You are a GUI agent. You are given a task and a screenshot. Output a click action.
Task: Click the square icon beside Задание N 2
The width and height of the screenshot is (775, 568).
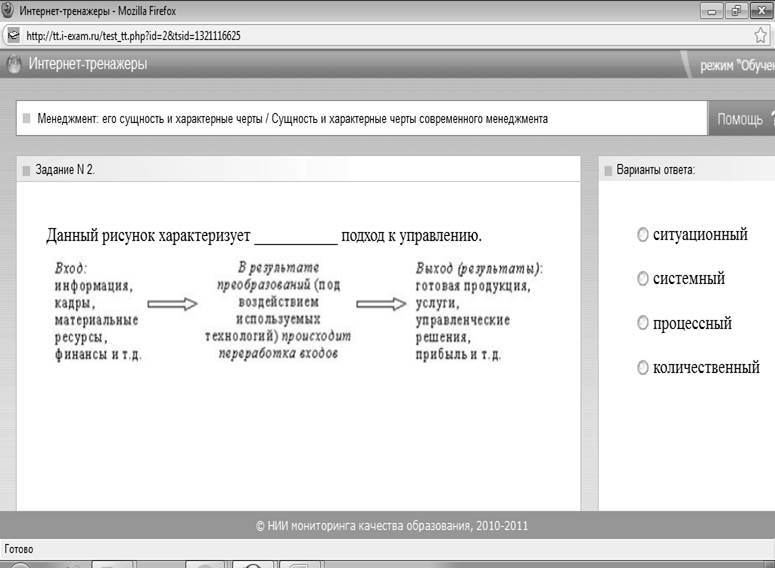tap(25, 170)
